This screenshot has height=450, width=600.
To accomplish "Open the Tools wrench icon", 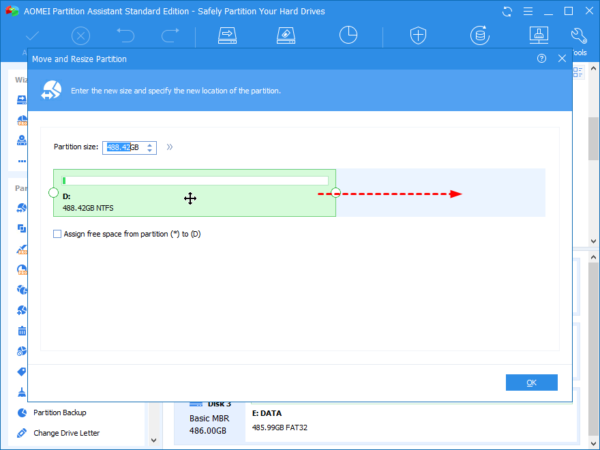I will click(579, 36).
